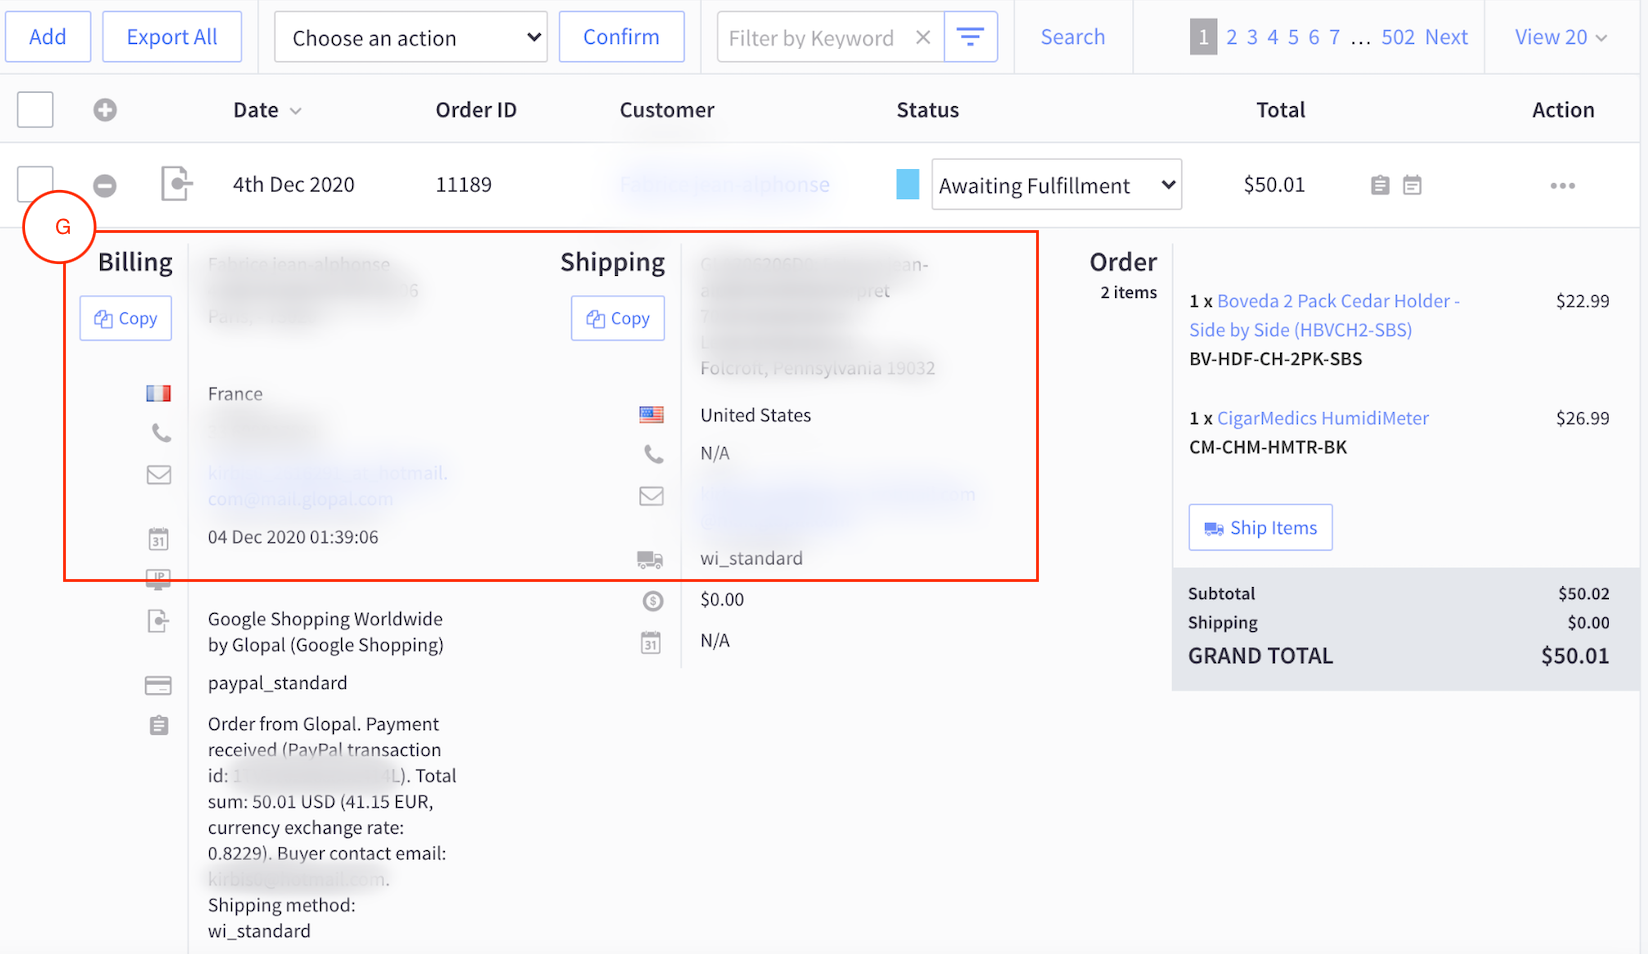1648x954 pixels.
Task: Open Boveda 2 Pack Cedar Holder product link
Action: [1324, 315]
